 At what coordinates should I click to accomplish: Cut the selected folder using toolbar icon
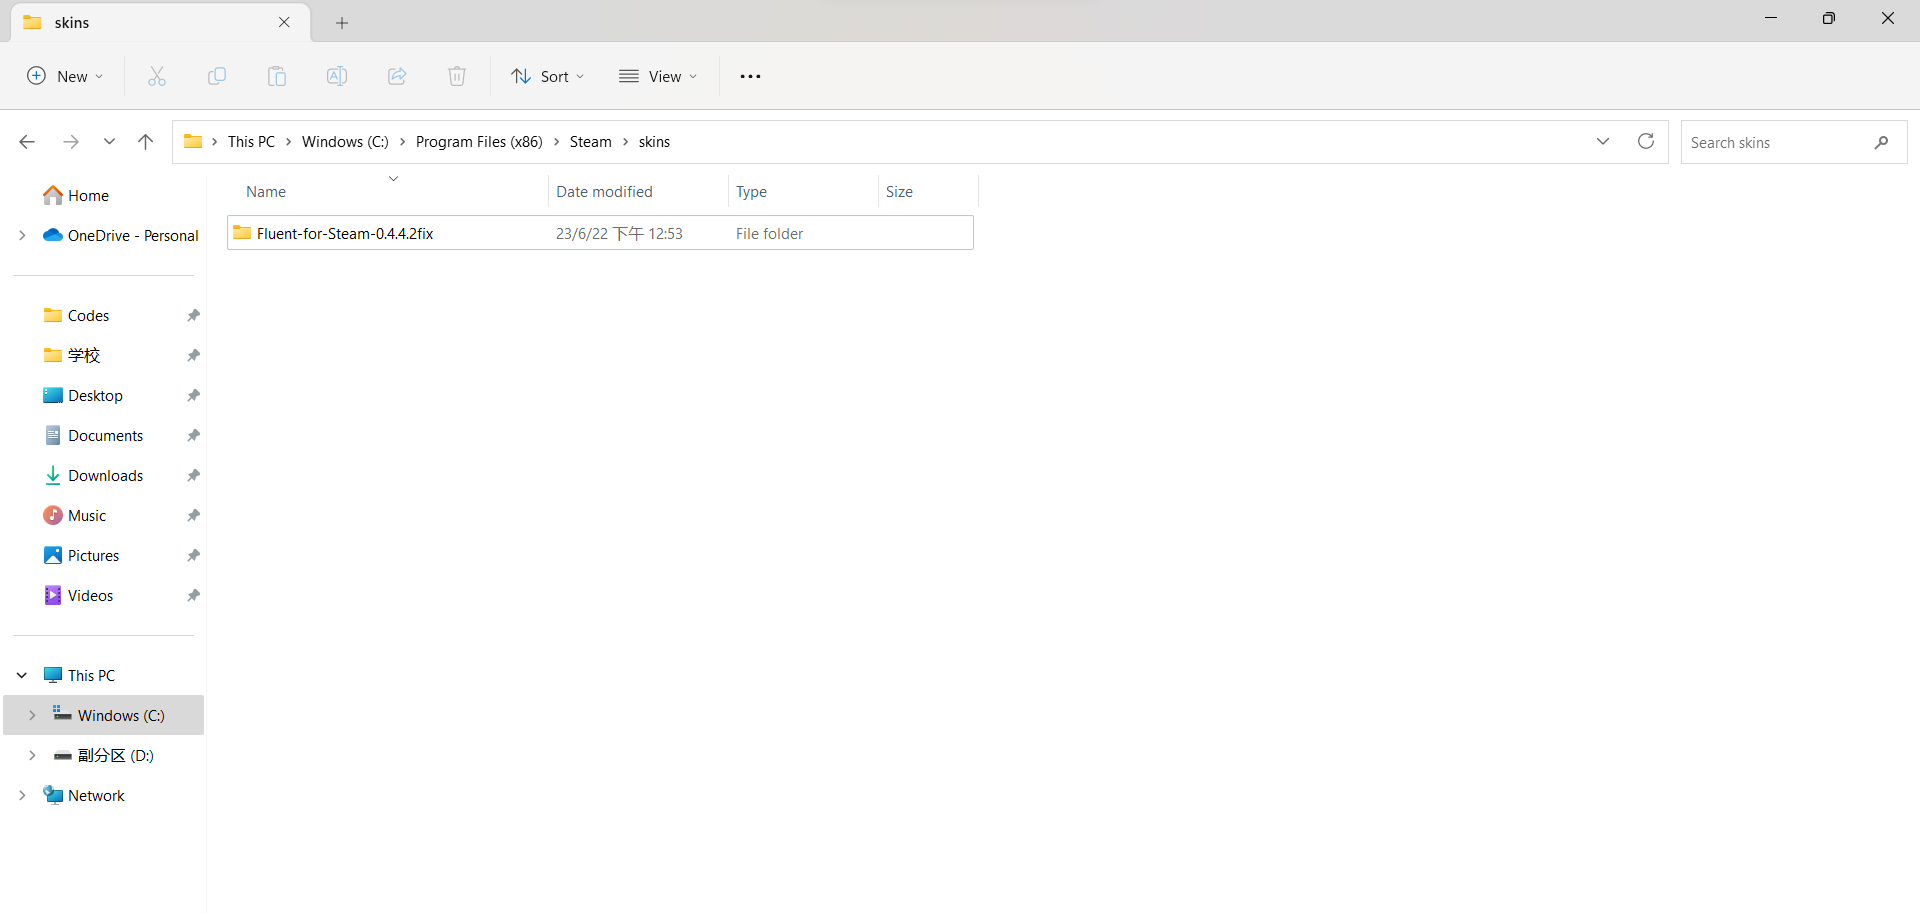pos(157,76)
